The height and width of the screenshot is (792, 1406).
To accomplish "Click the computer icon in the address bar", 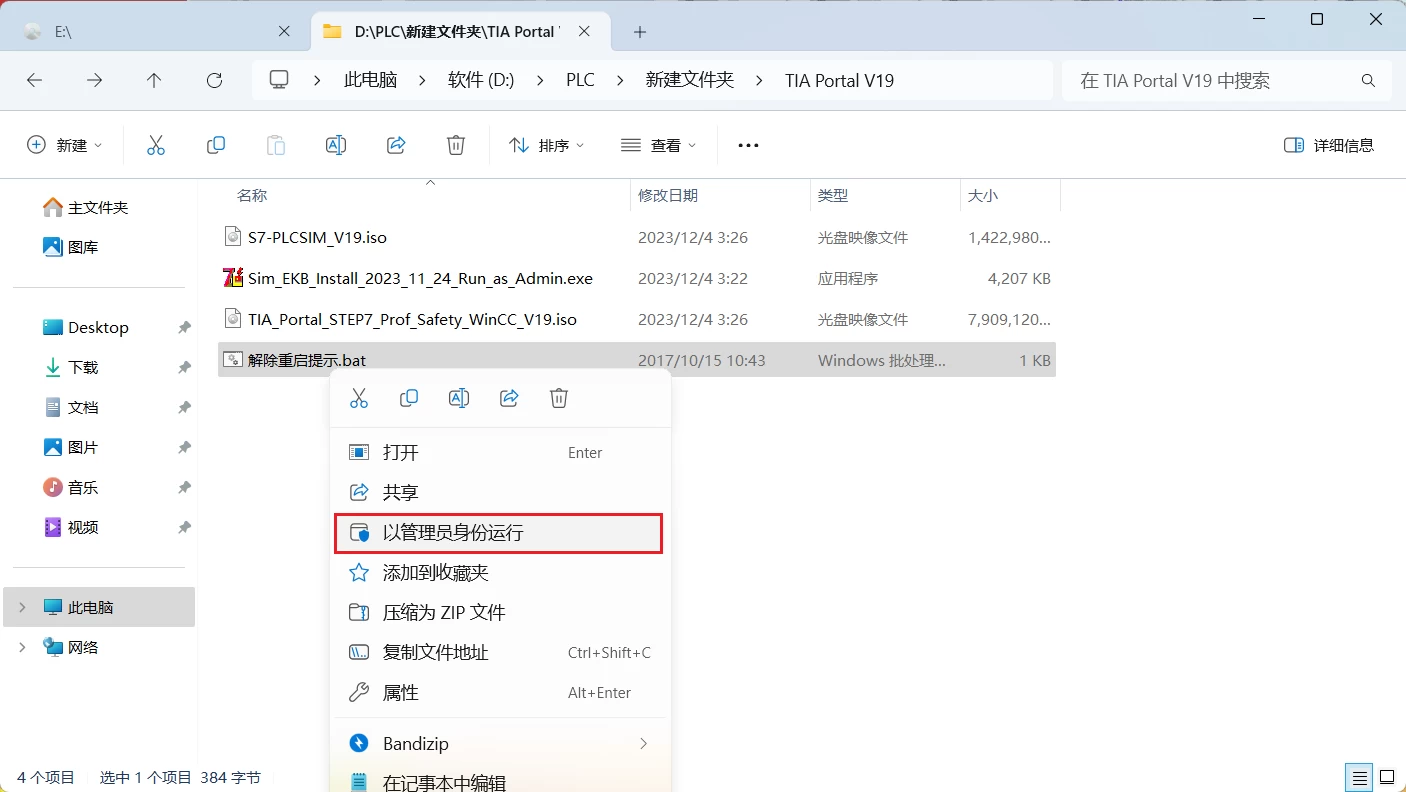I will point(279,80).
